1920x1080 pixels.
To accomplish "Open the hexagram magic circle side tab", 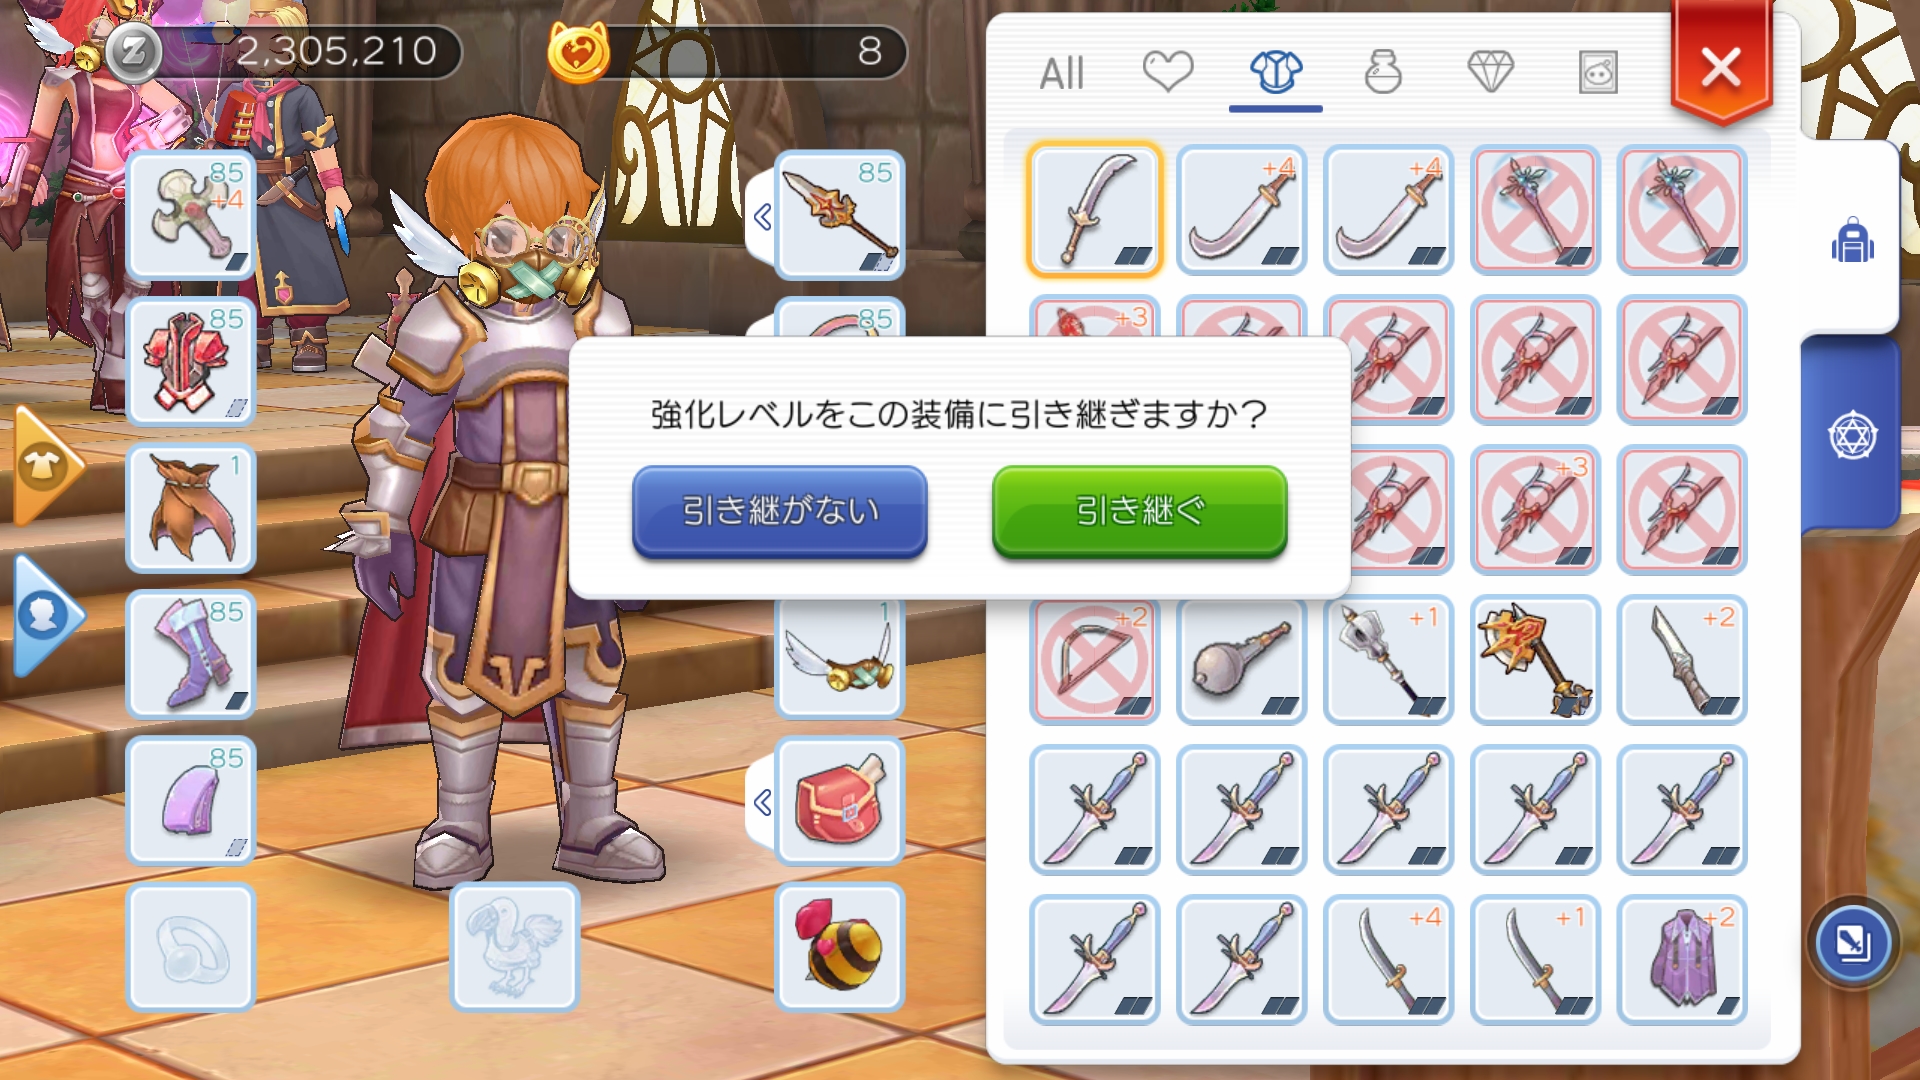I will click(x=1852, y=436).
